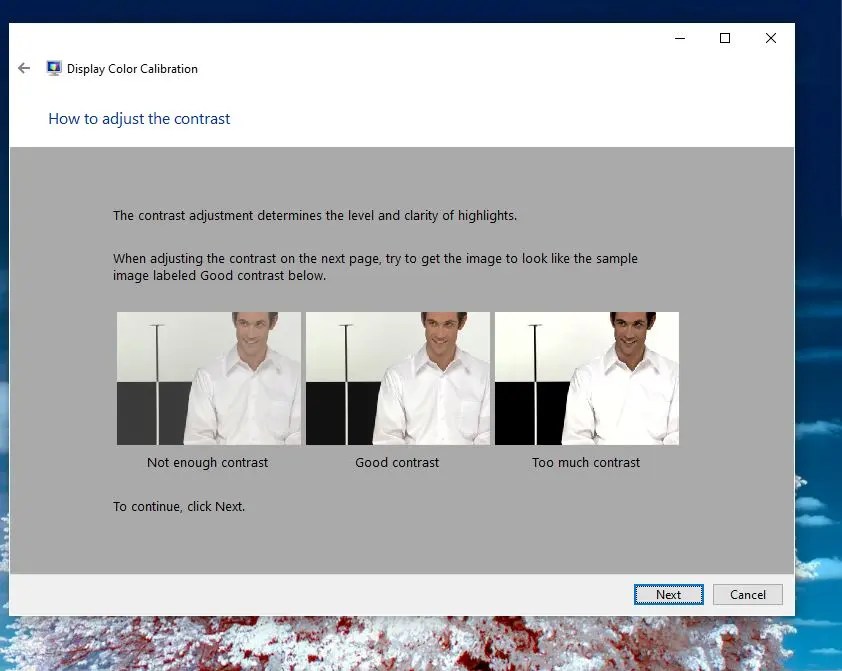Click the 'Too much contrast' label
The height and width of the screenshot is (671, 842).
pos(586,462)
